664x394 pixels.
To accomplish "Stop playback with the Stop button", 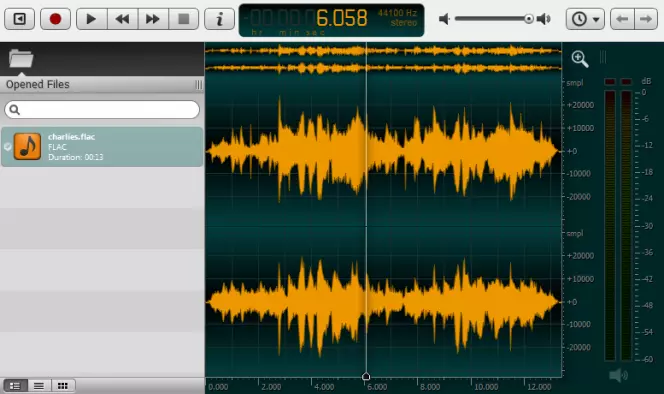I will point(183,19).
